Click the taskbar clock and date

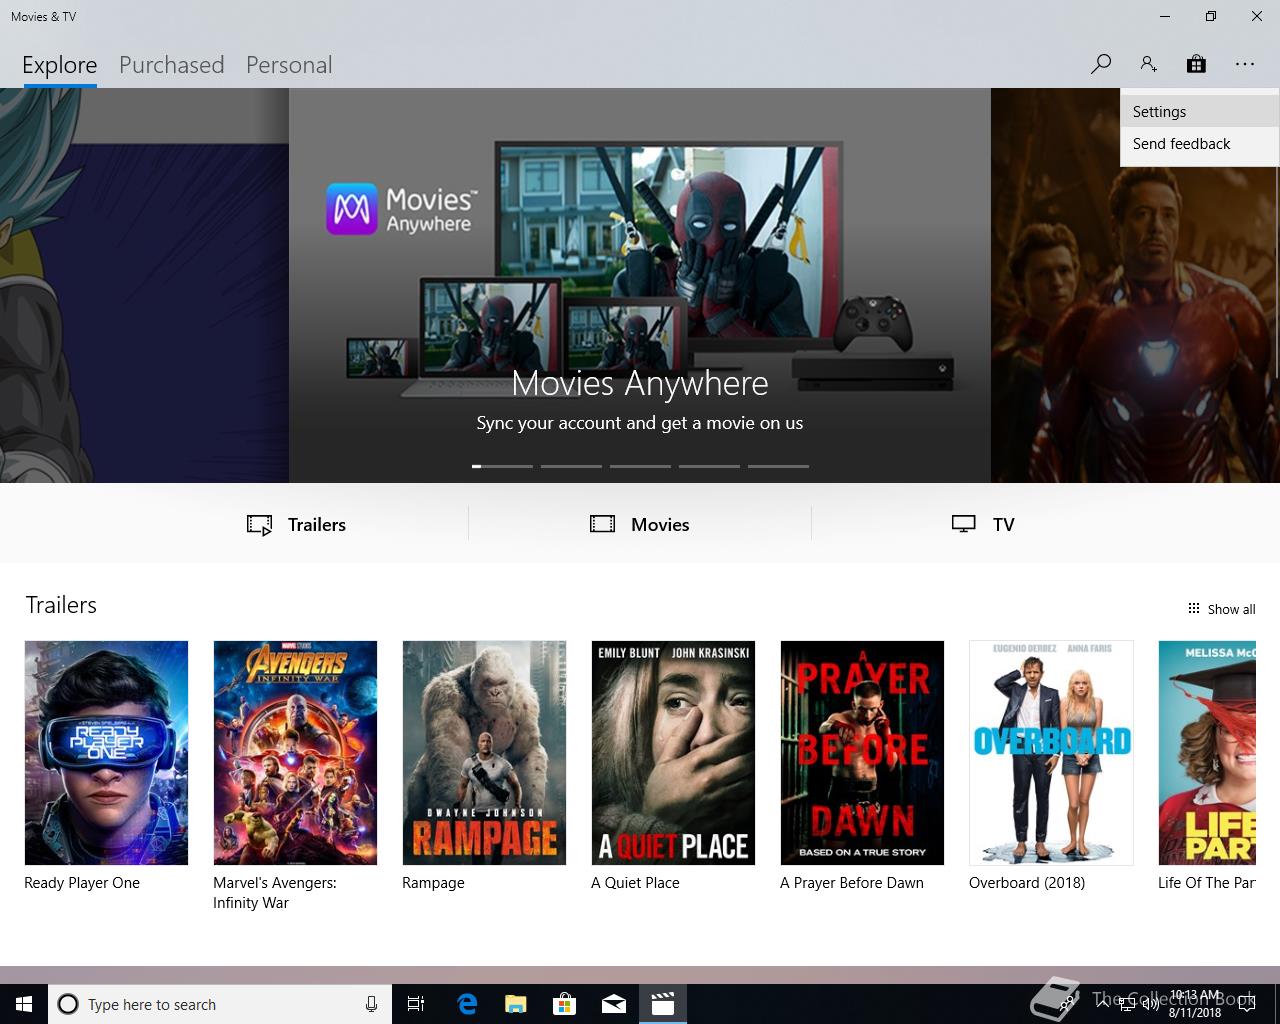pos(1195,1004)
